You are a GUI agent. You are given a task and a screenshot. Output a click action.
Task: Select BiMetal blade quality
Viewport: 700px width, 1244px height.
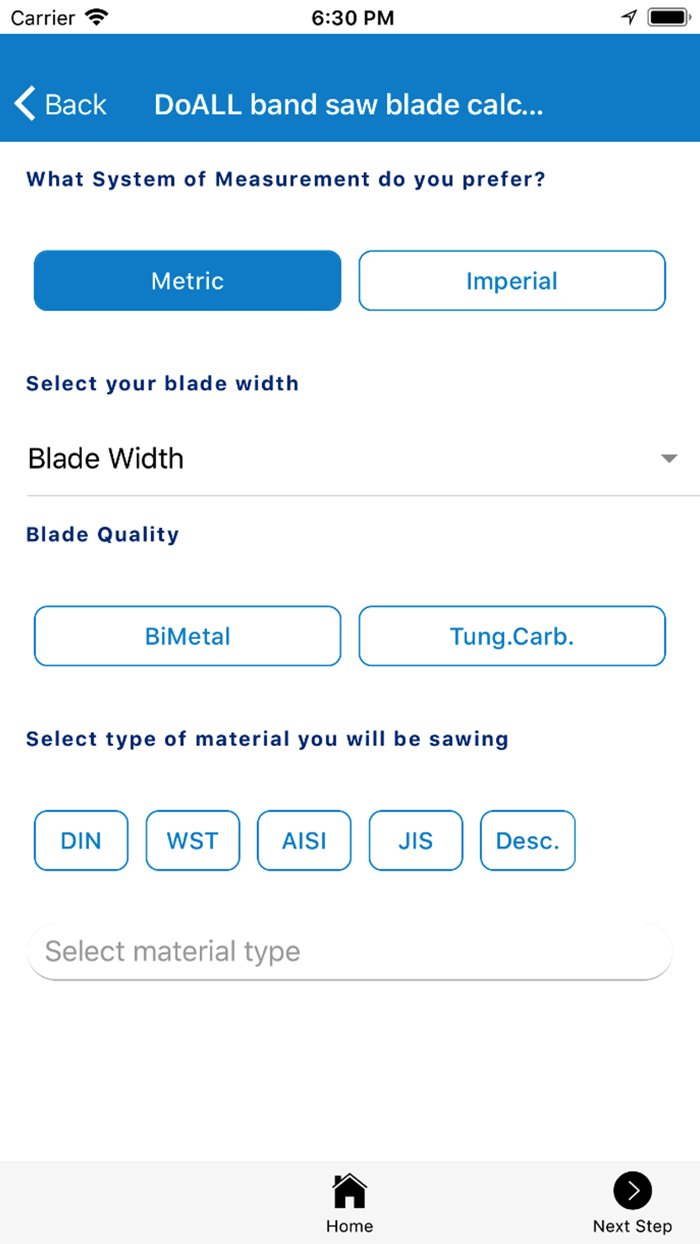(187, 636)
